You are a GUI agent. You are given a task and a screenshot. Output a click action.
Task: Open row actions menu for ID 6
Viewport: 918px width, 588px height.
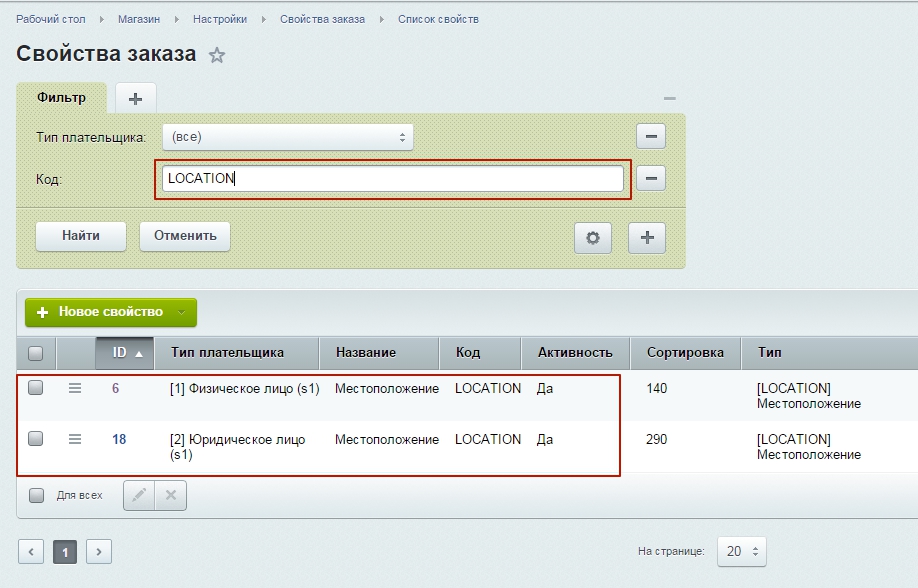click(x=75, y=388)
